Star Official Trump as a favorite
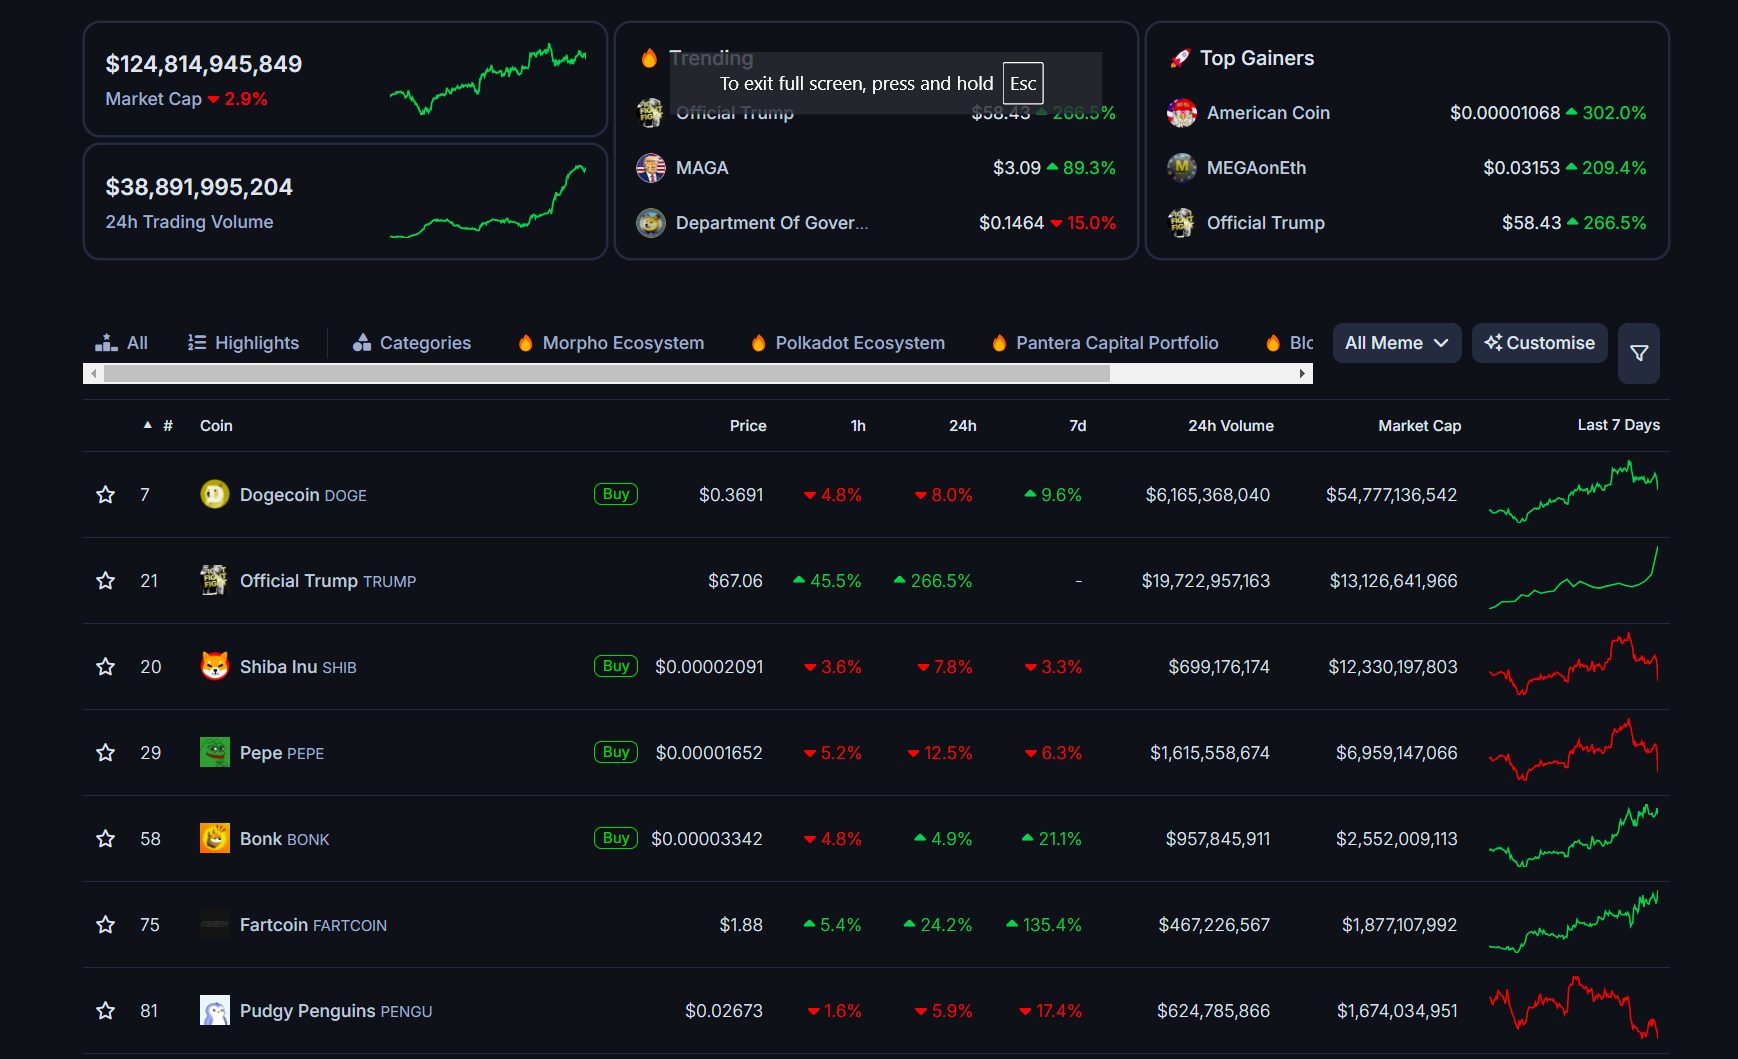The height and width of the screenshot is (1059, 1738). [x=105, y=580]
